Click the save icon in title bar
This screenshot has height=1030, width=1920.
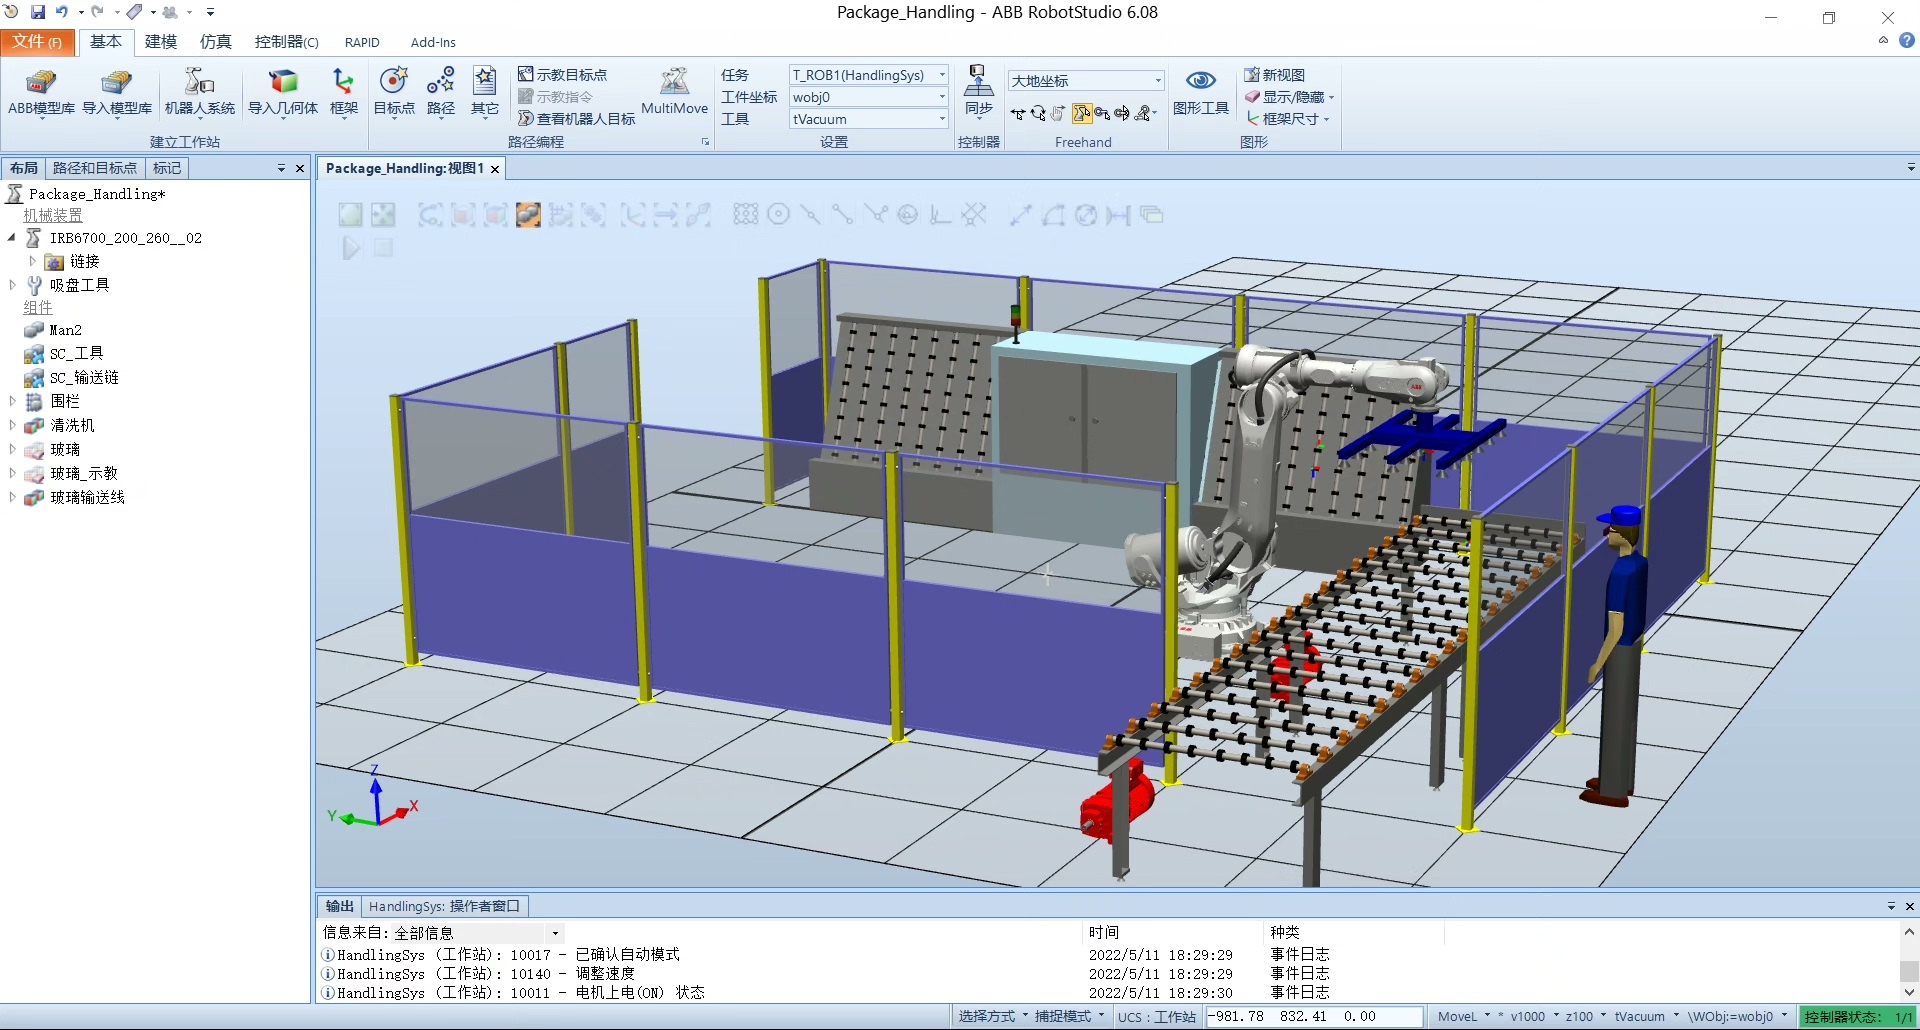38,12
